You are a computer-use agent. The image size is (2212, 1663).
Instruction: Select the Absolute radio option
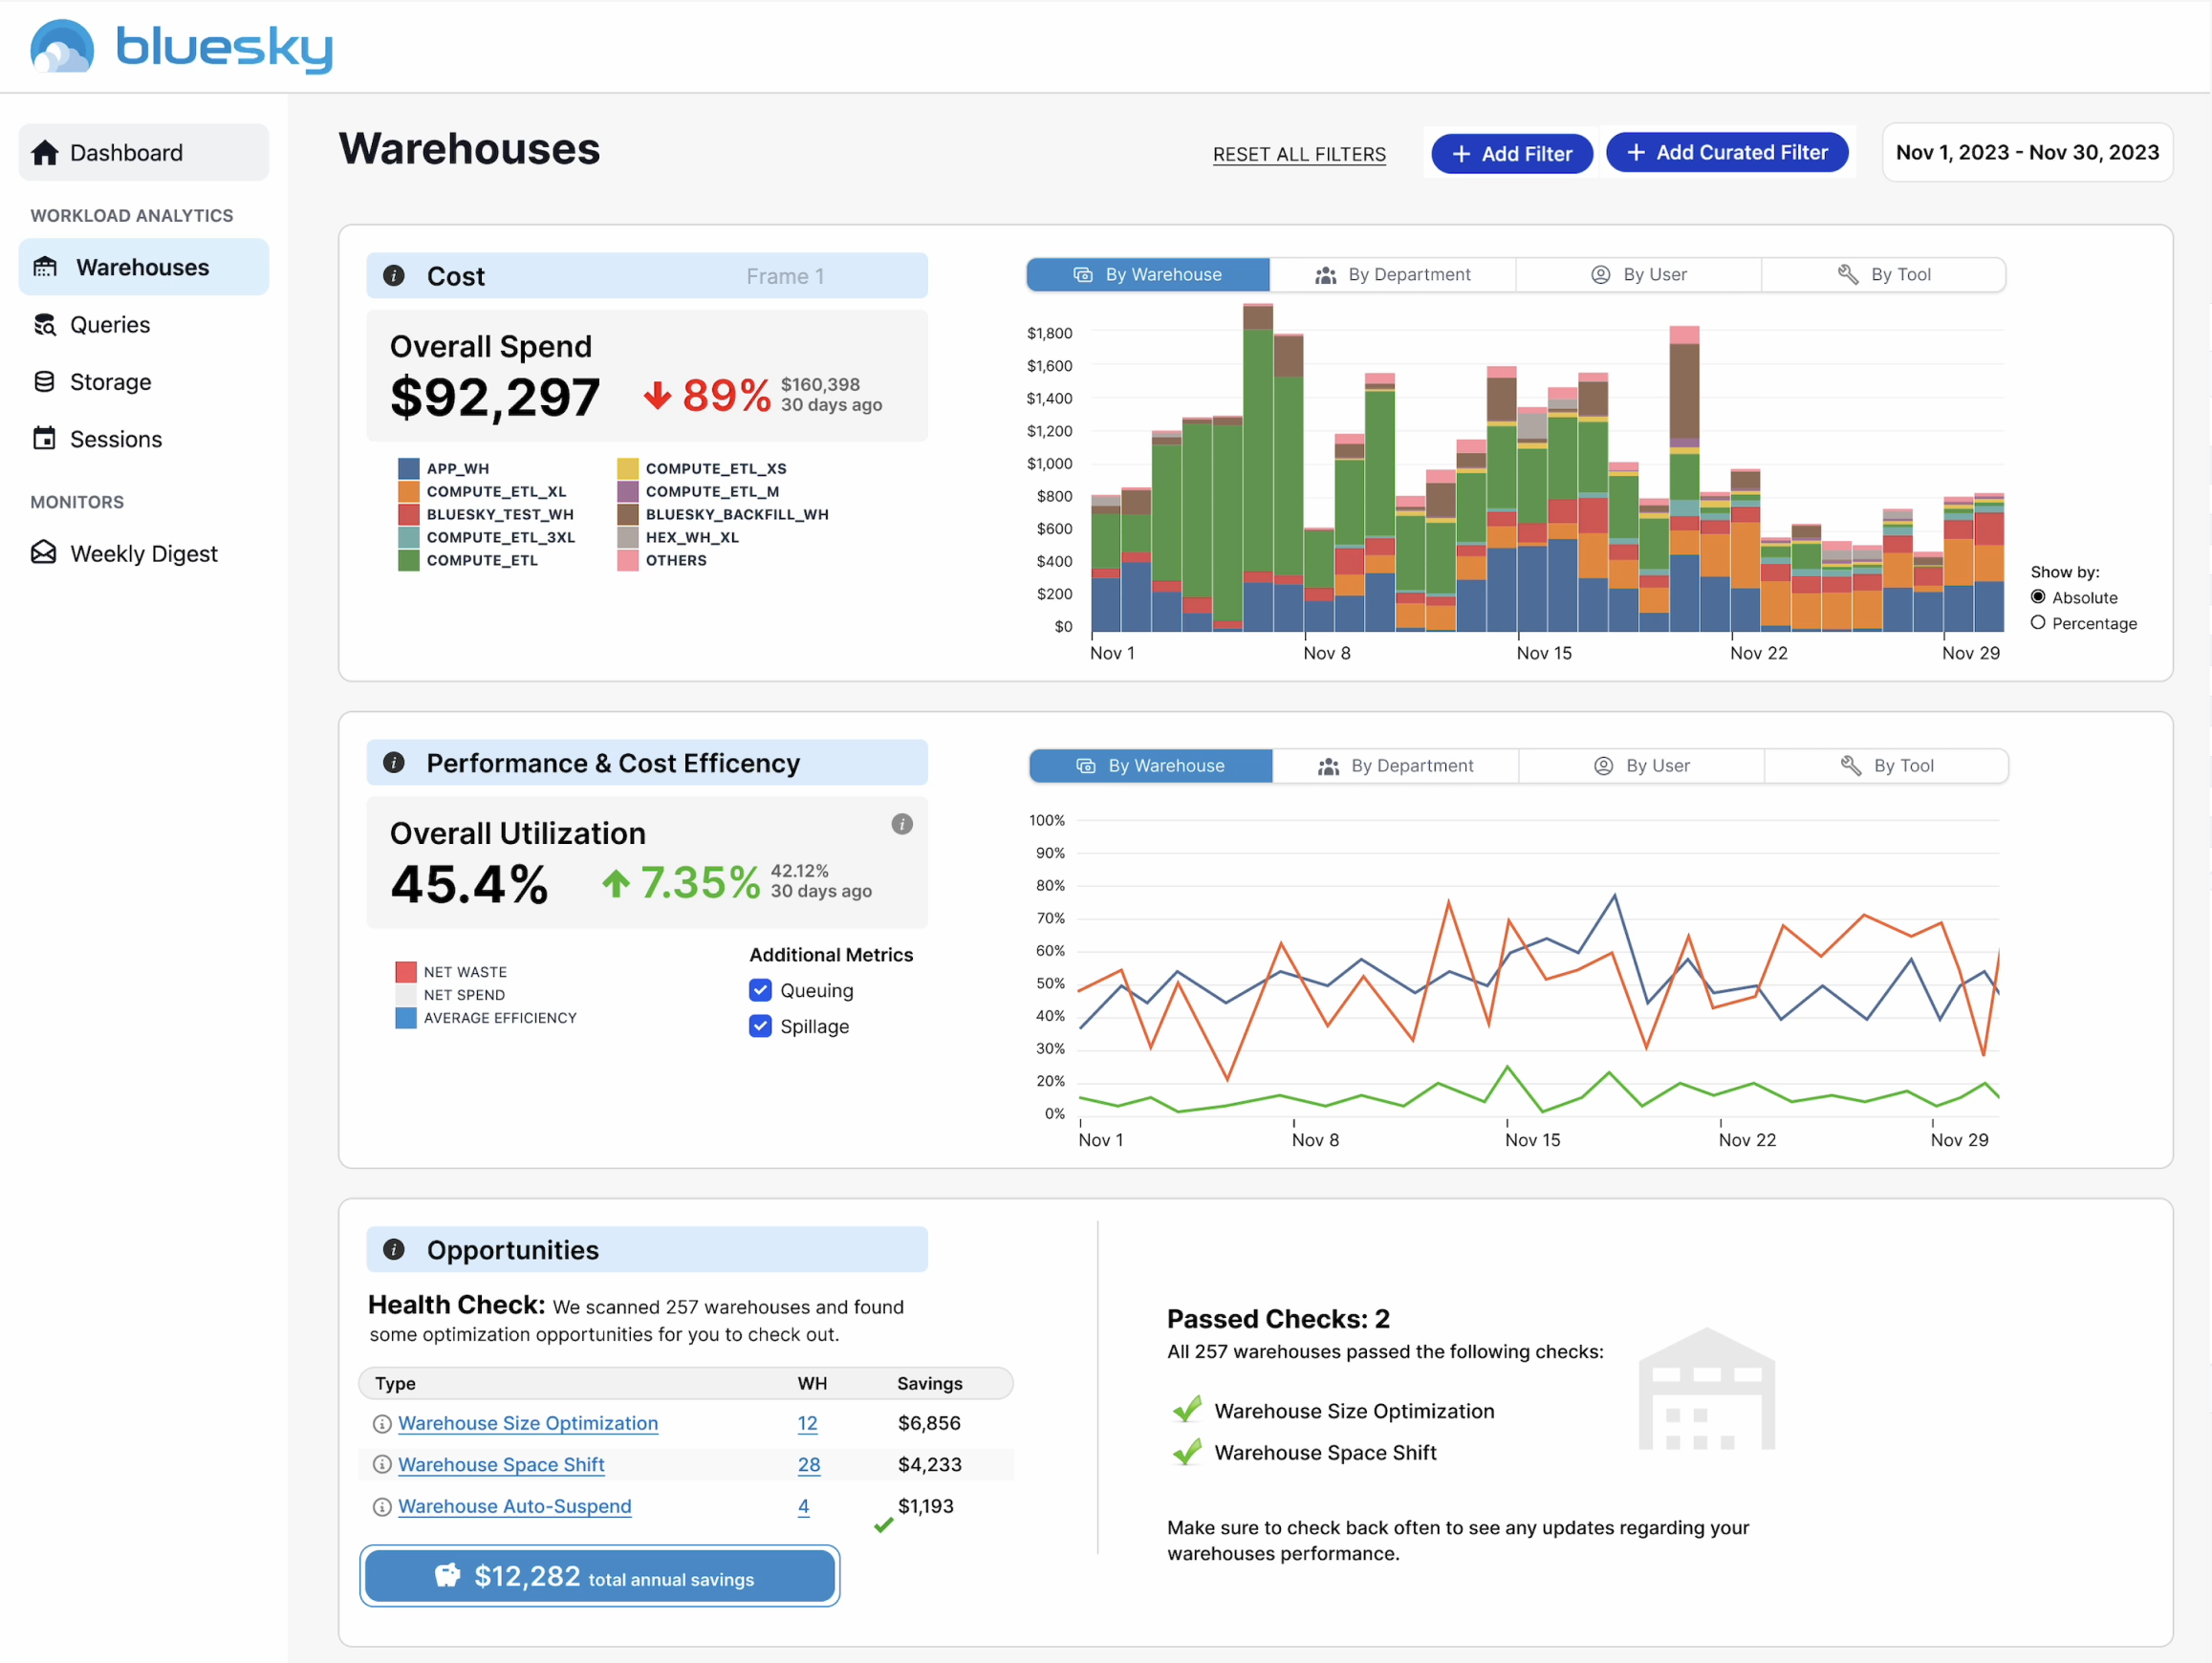coord(2037,597)
